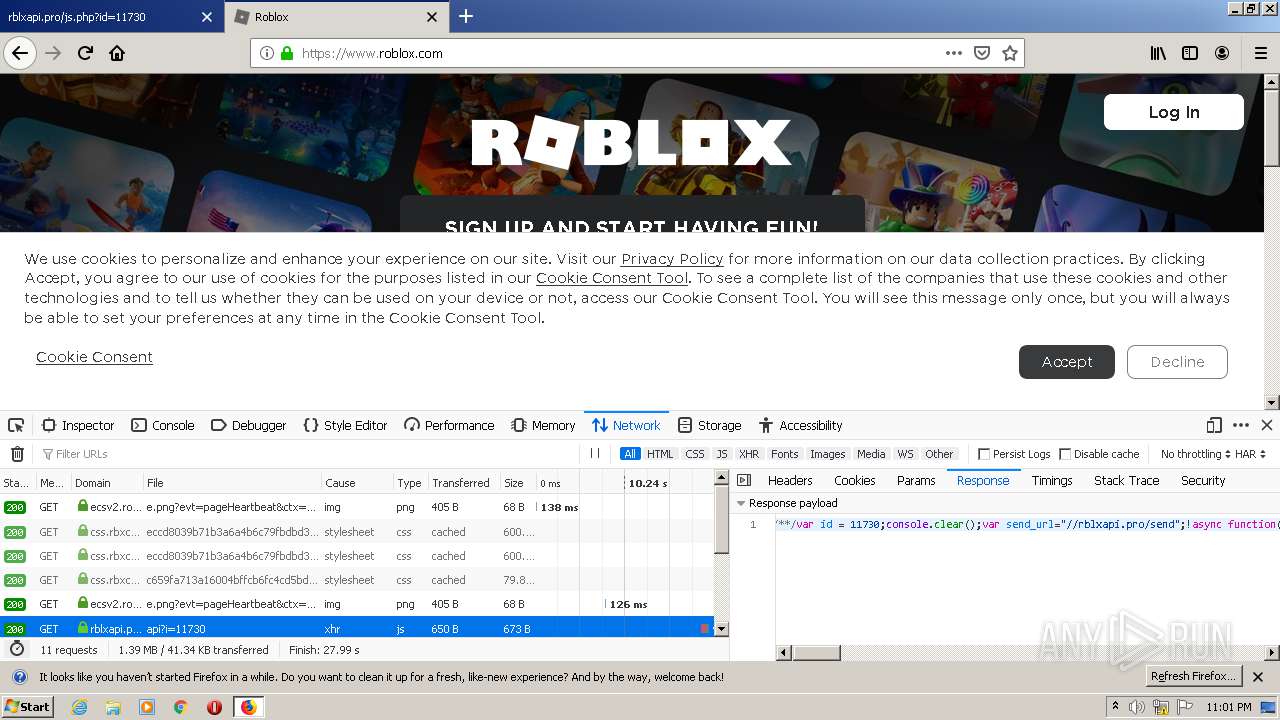Open Opera from the taskbar
Image resolution: width=1280 pixels, height=720 pixels.
pos(214,707)
